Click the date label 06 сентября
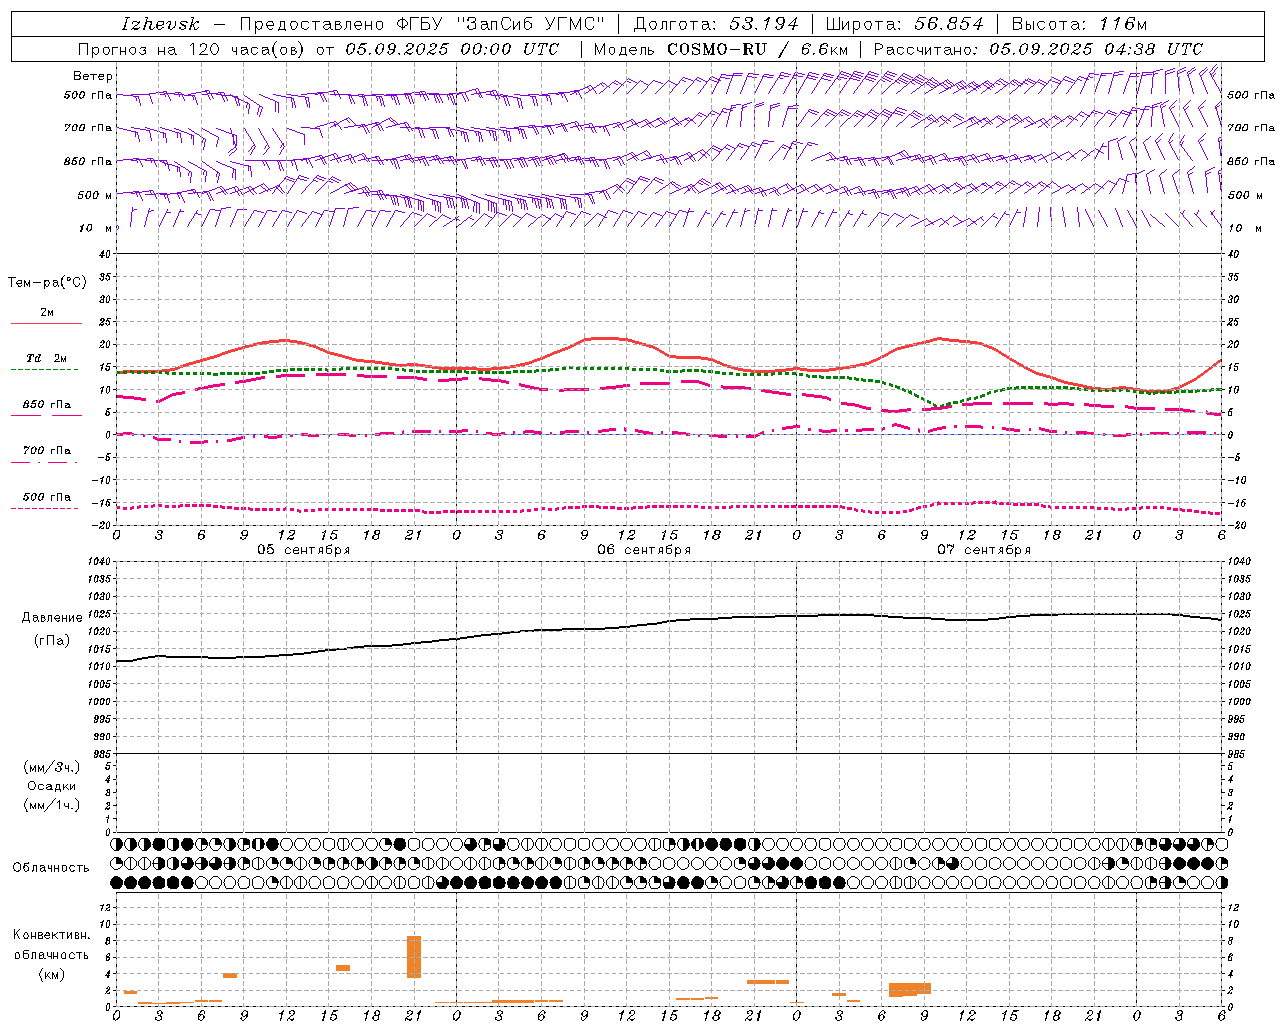Image resolution: width=1280 pixels, height=1024 pixels. (x=644, y=550)
